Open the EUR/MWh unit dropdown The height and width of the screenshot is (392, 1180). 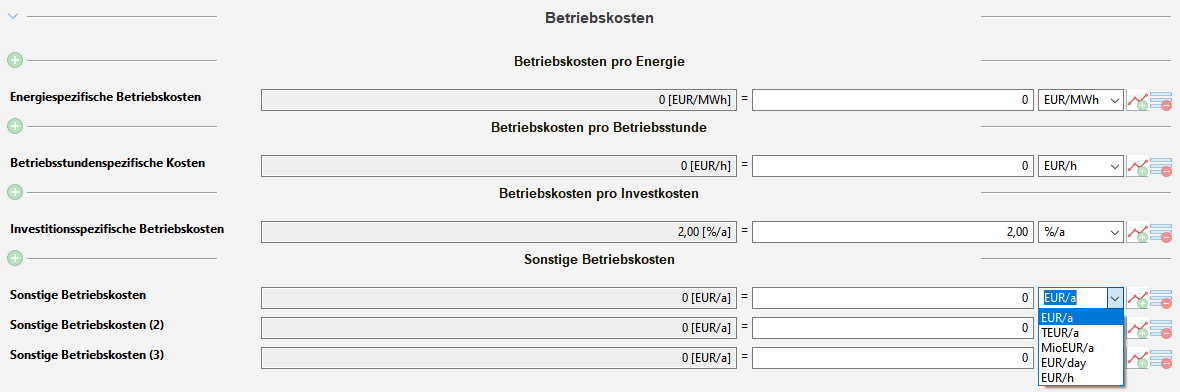point(1081,100)
